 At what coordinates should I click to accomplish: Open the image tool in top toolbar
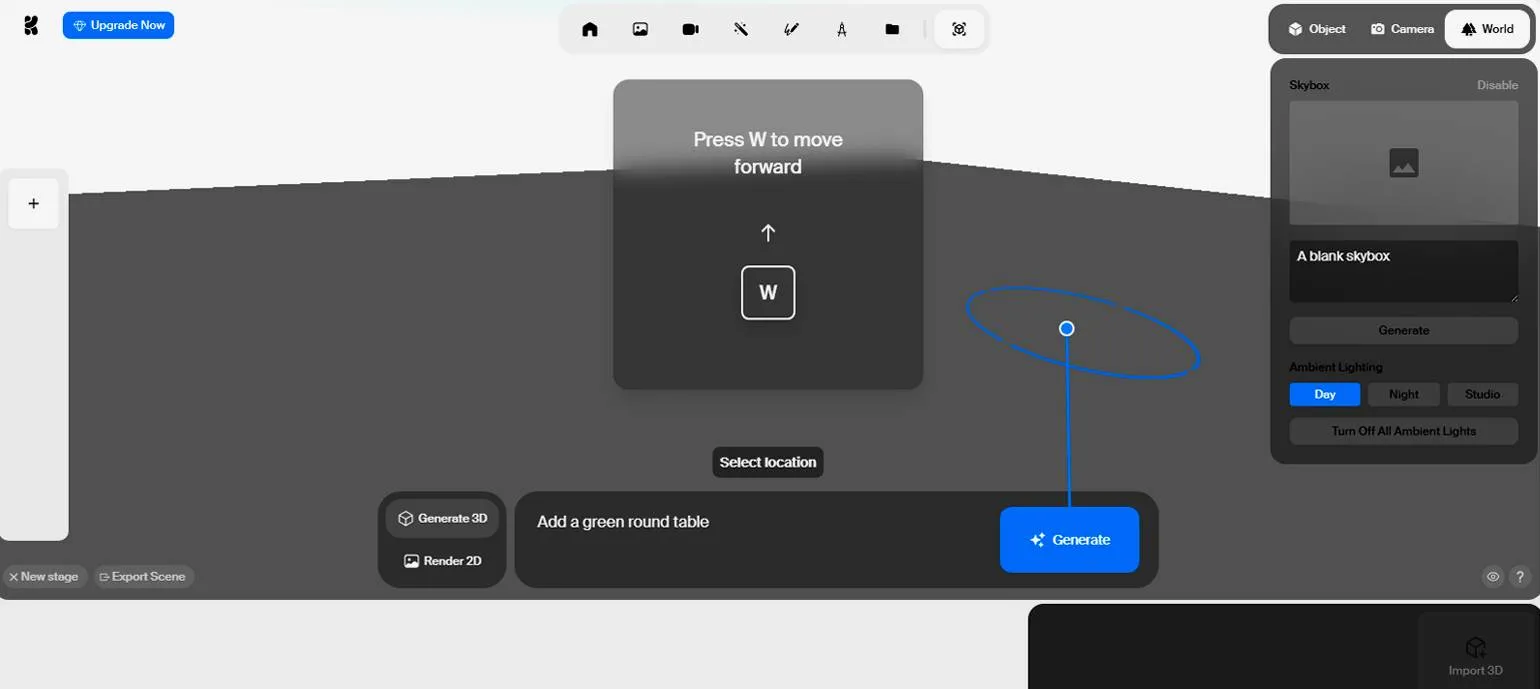[640, 29]
